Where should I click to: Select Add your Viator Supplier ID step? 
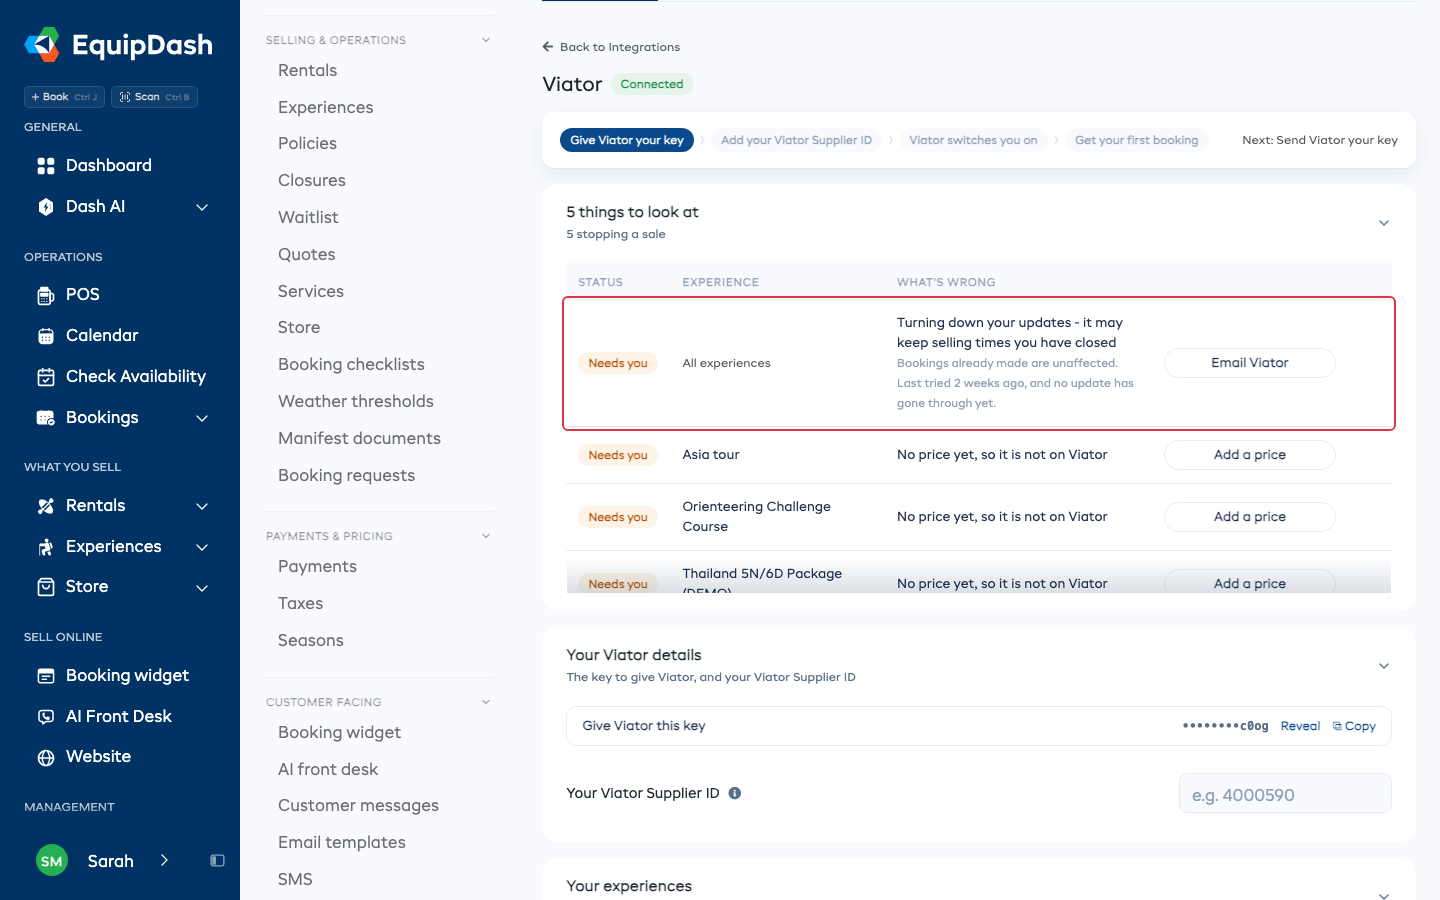point(796,140)
